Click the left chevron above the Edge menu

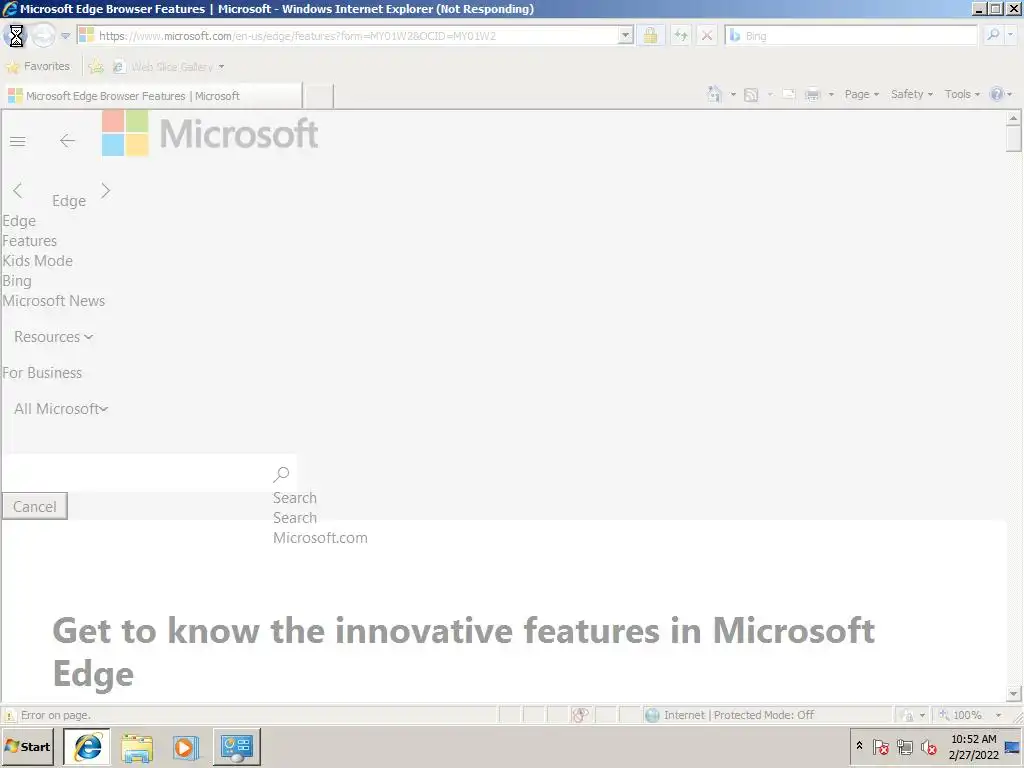pos(18,190)
